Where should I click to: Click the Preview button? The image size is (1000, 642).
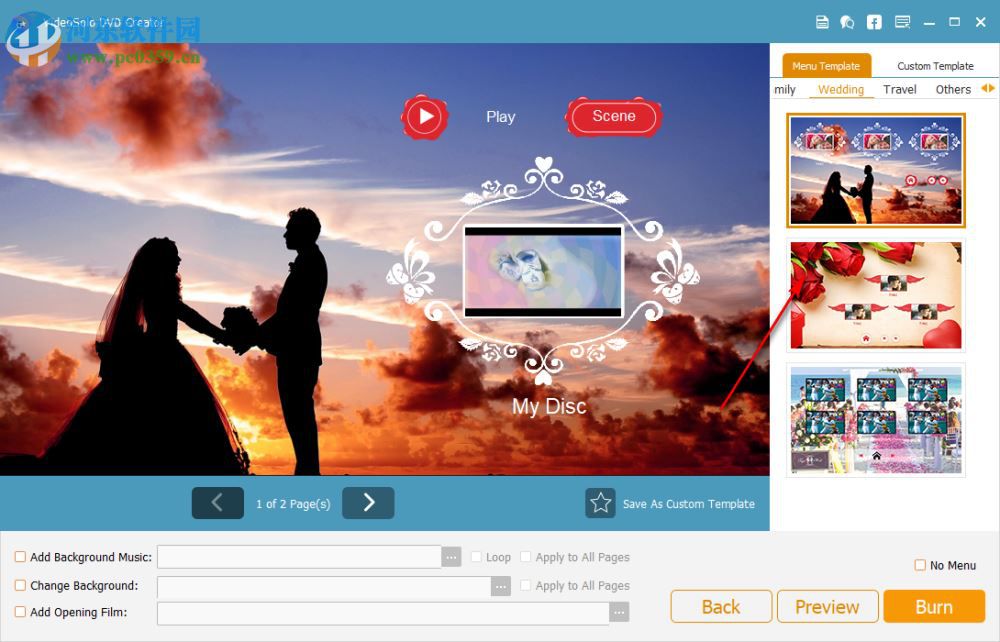827,606
